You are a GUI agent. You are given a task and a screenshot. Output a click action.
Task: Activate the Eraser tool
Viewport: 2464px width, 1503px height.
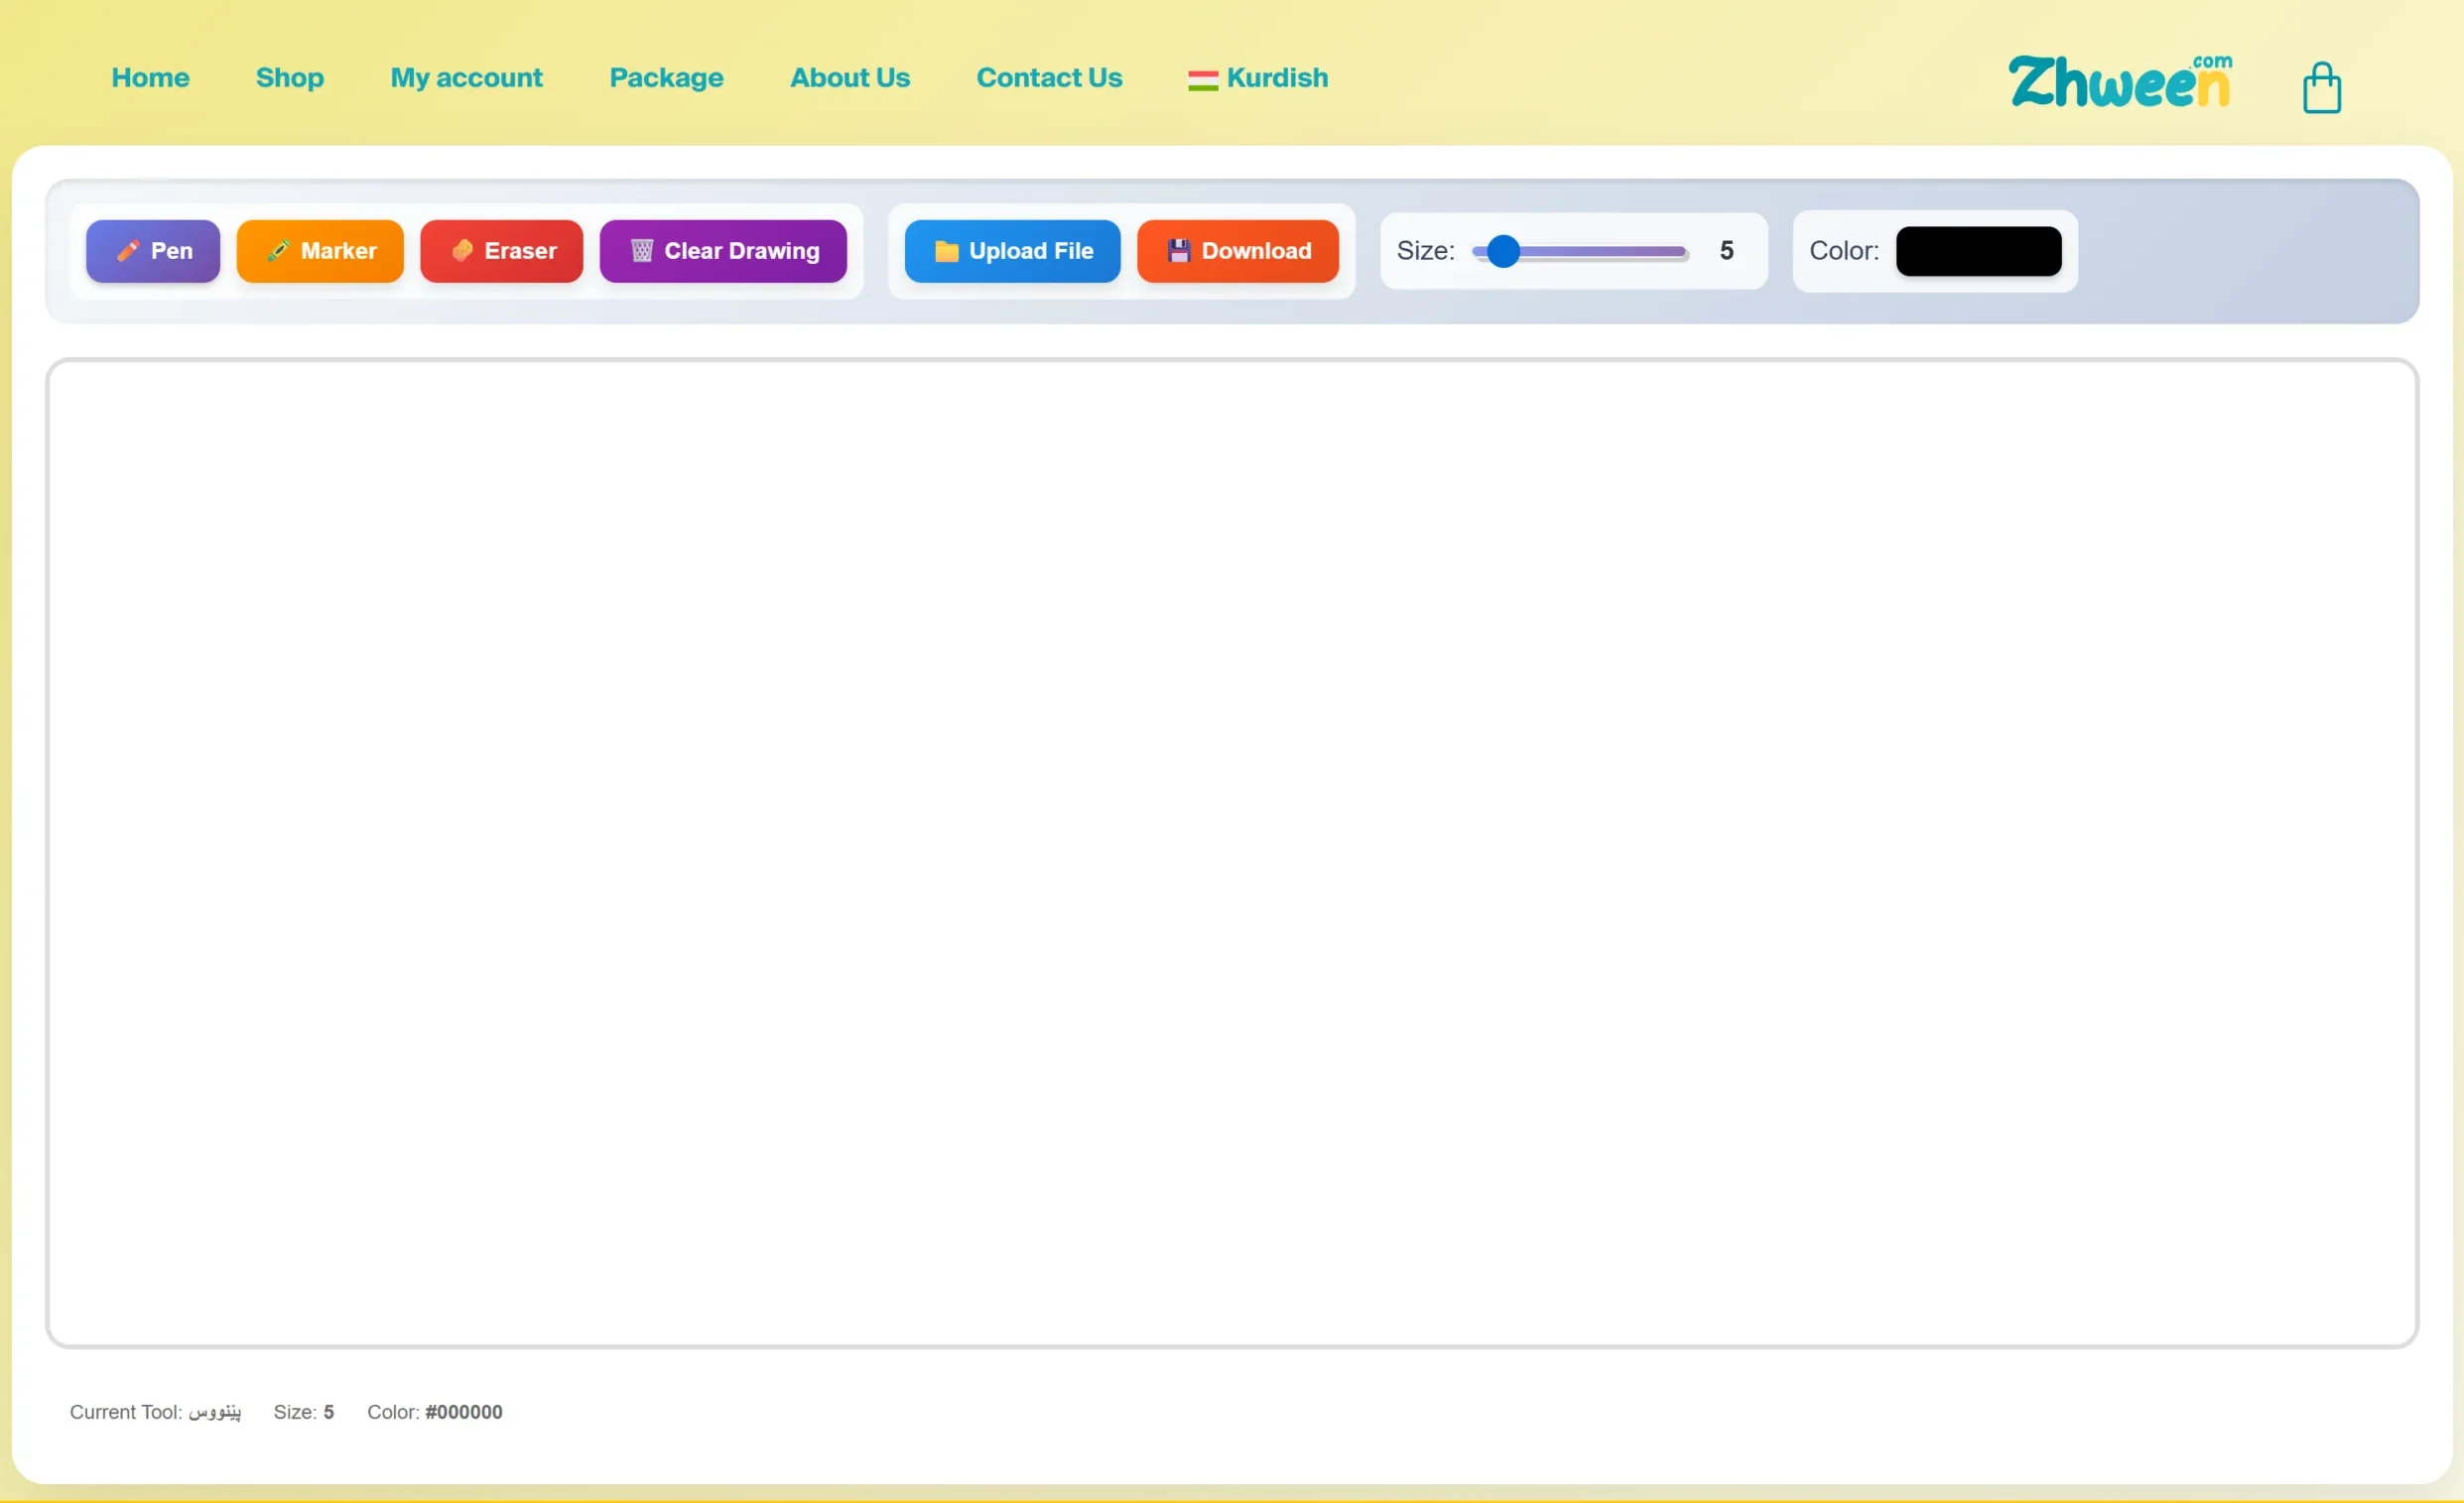click(x=501, y=251)
